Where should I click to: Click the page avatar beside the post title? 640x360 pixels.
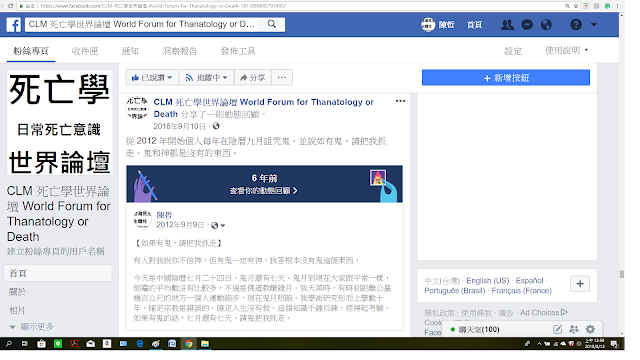137,108
